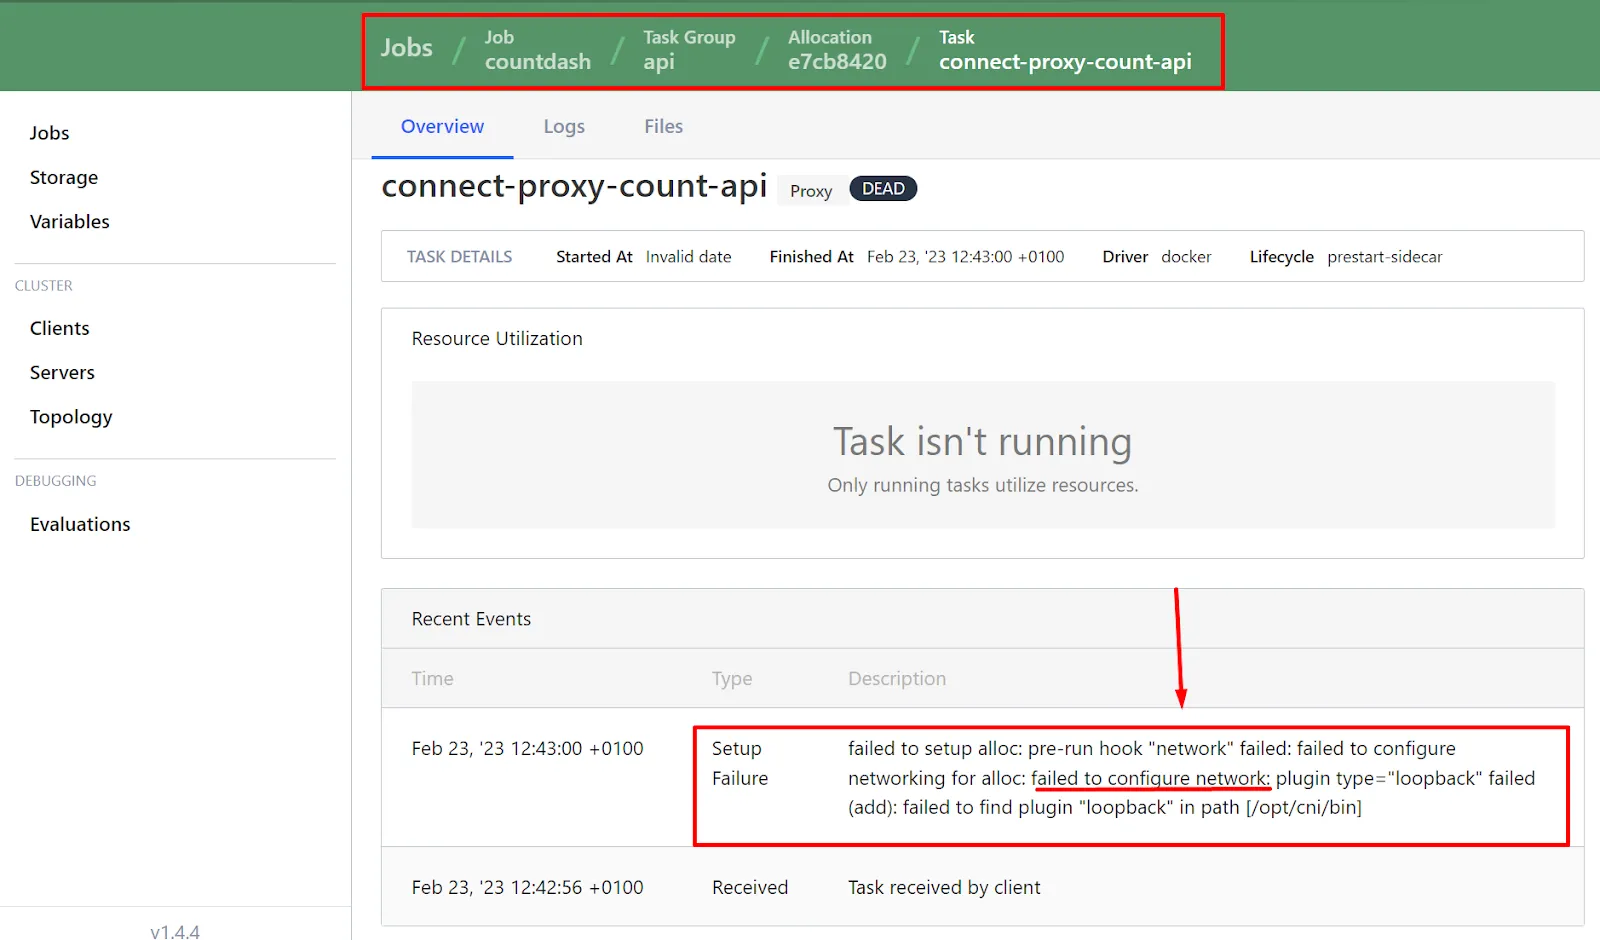The height and width of the screenshot is (940, 1600).
Task: Switch to the Overview tab
Action: click(x=442, y=127)
